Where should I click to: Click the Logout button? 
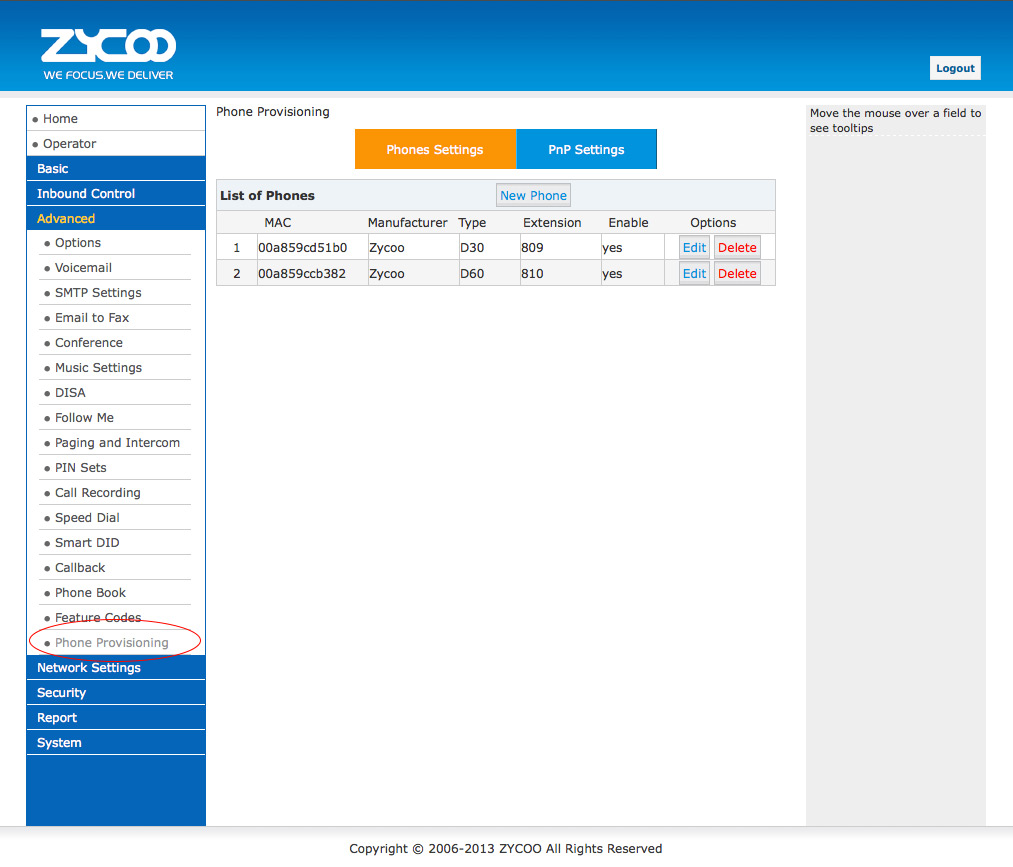tap(954, 68)
